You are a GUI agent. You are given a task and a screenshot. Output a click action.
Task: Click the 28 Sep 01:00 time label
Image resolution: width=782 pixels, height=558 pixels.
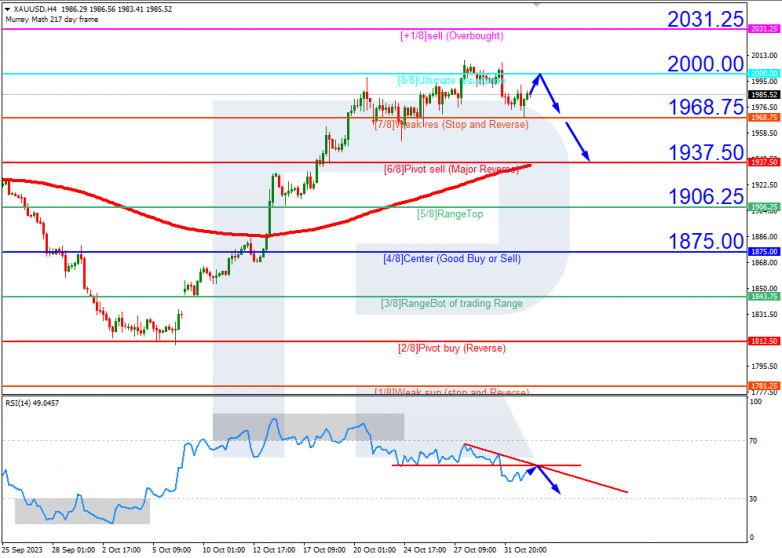pos(73,550)
